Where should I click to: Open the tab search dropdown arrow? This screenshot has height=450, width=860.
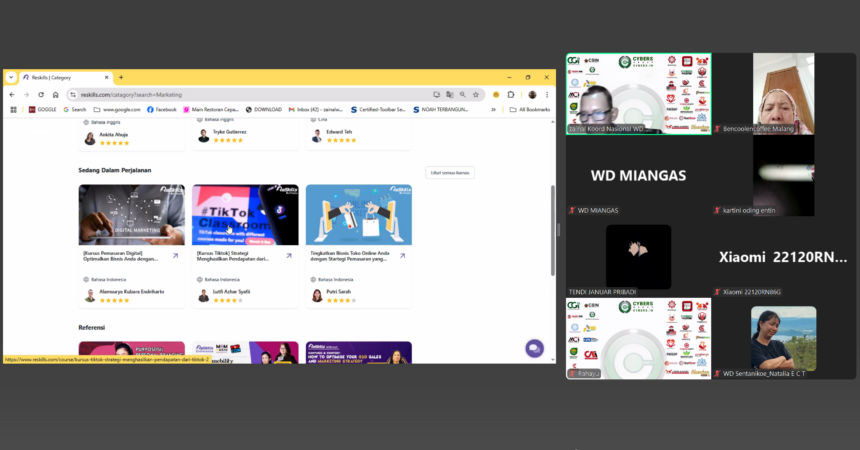click(11, 77)
